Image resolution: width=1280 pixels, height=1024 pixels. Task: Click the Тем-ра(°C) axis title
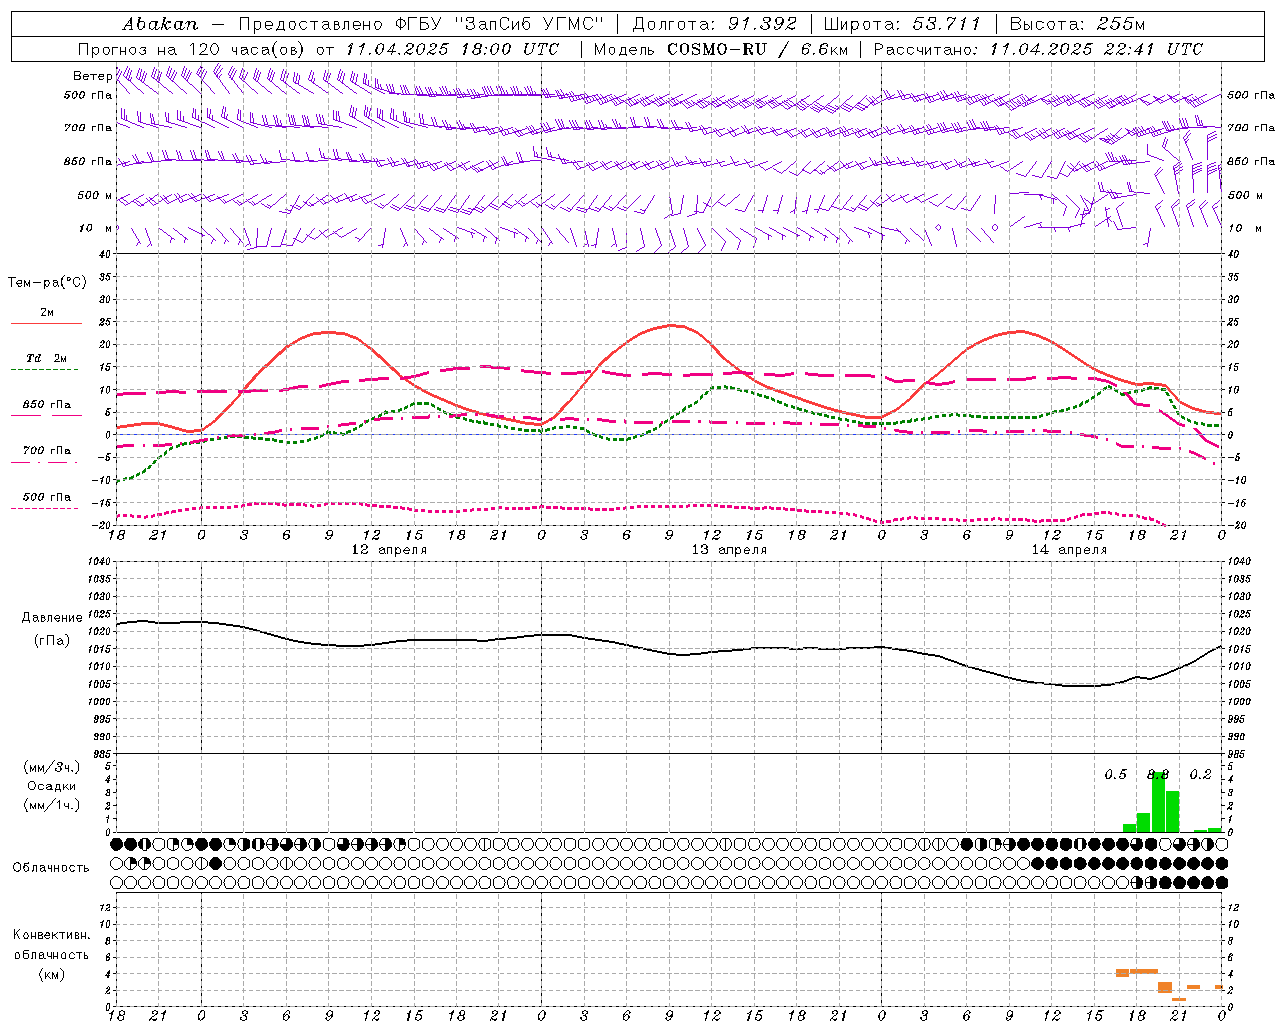[47, 283]
